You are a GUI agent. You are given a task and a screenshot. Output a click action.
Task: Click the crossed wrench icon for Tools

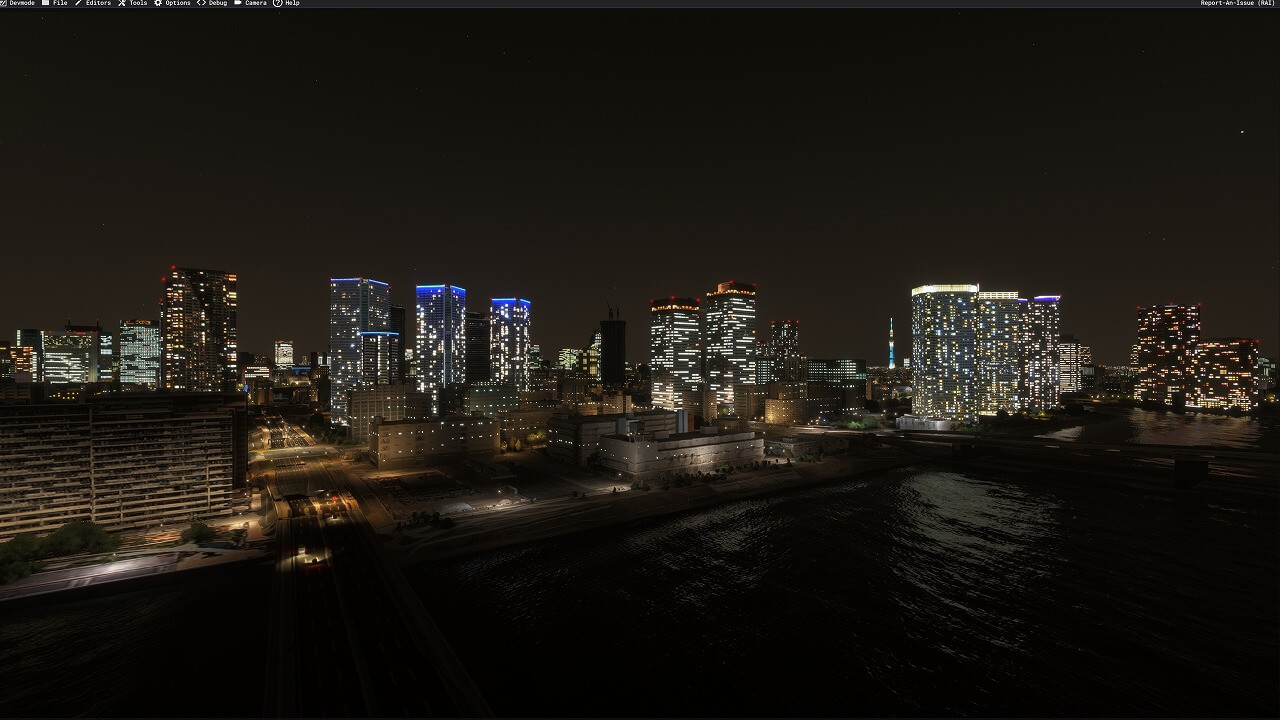[x=122, y=3]
